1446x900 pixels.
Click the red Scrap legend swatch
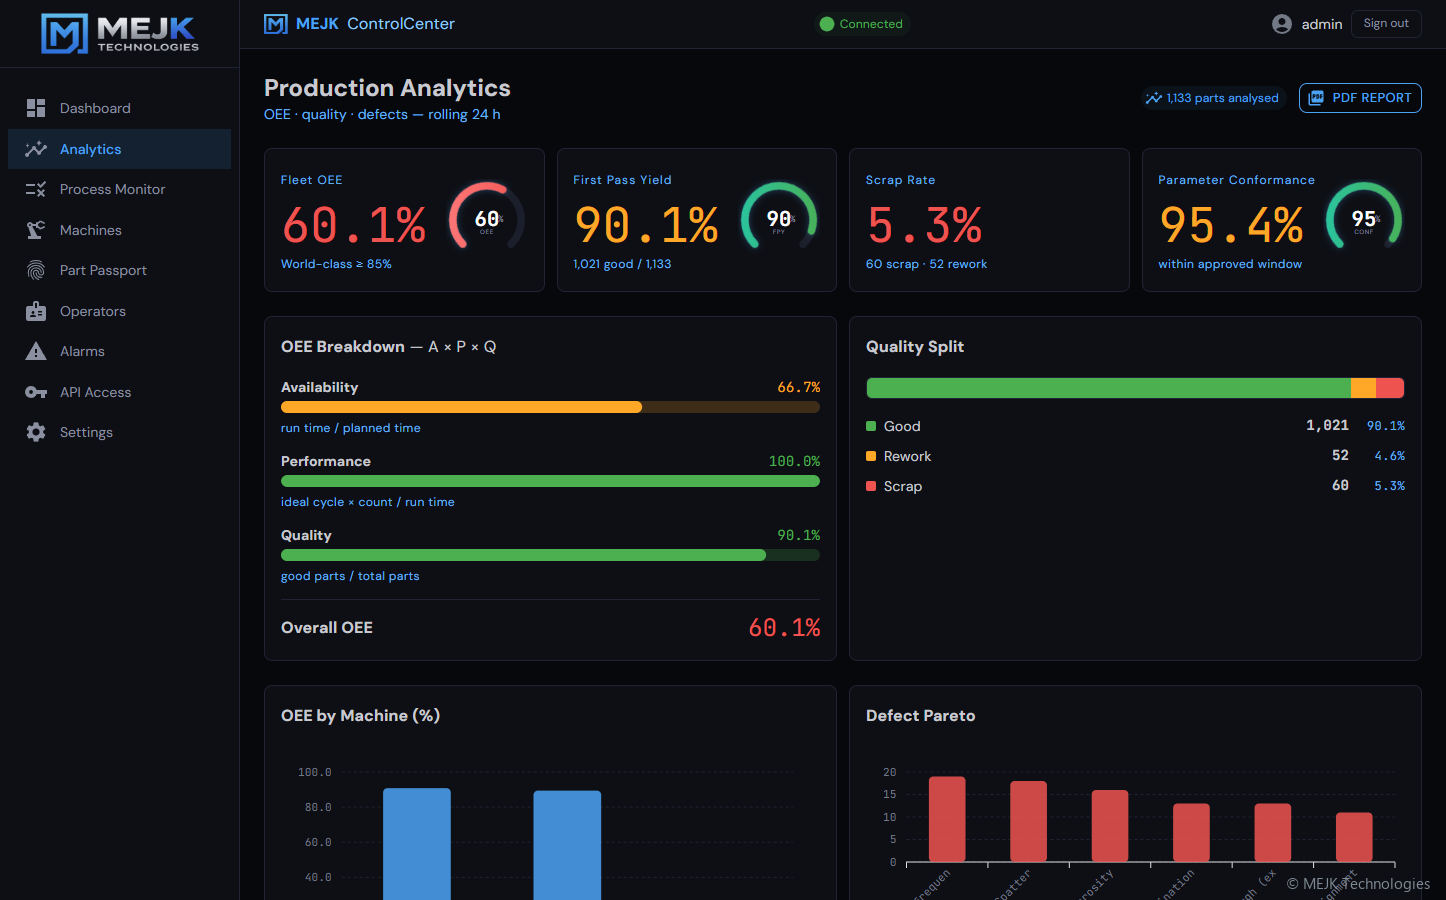(871, 486)
